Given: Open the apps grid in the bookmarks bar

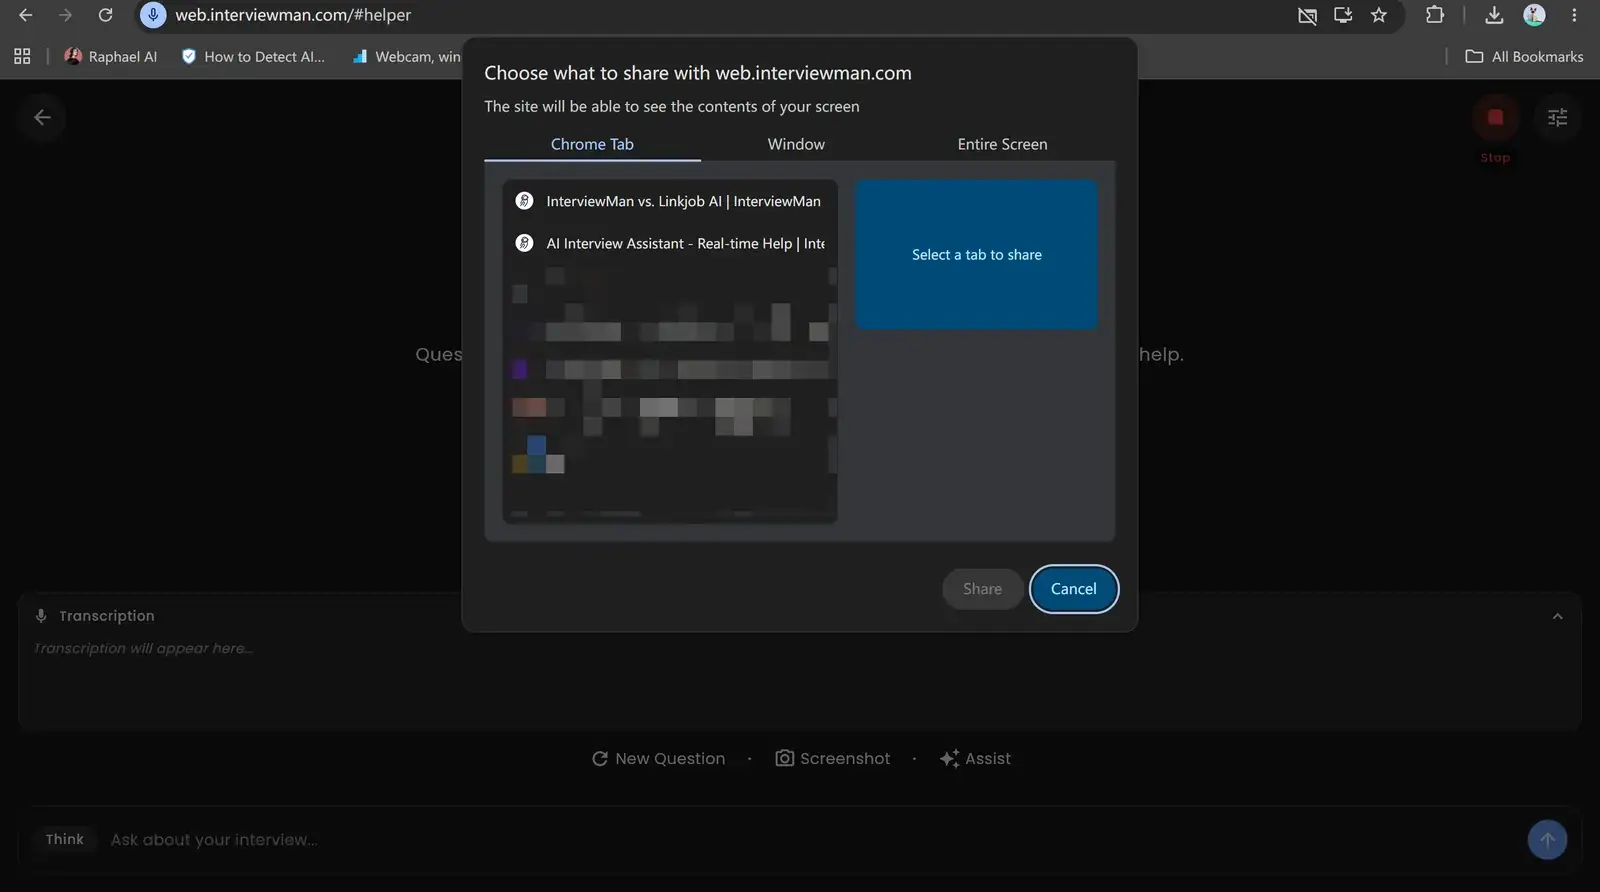Looking at the screenshot, I should [x=22, y=57].
